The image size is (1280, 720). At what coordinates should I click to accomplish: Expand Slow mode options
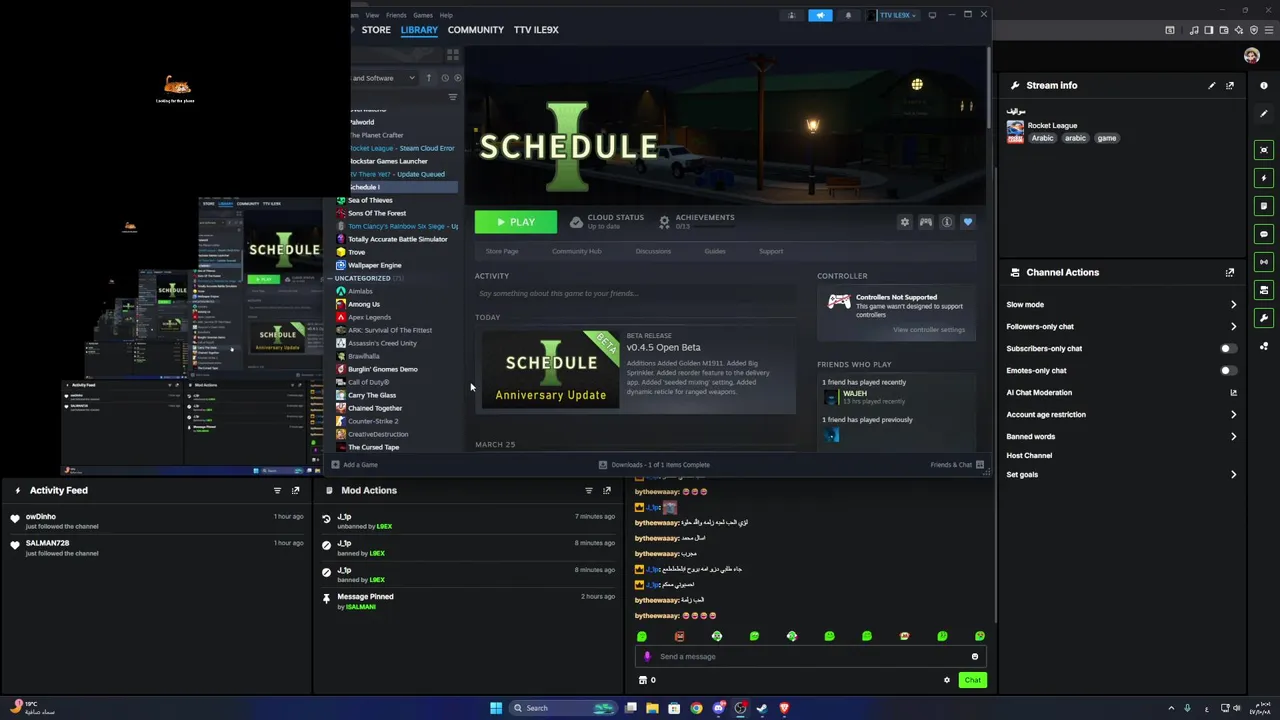tap(1233, 305)
